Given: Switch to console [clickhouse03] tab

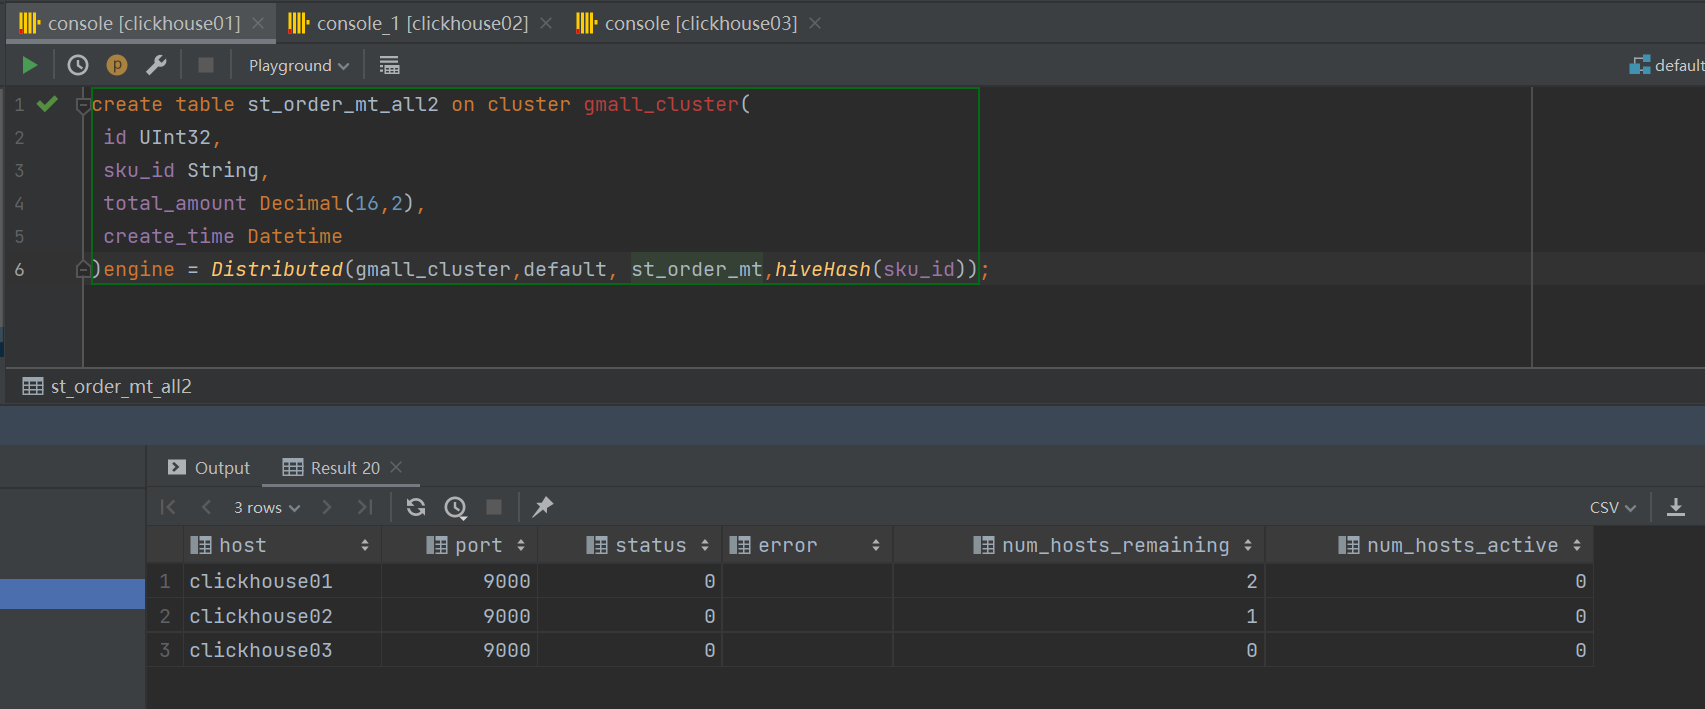Looking at the screenshot, I should 700,23.
